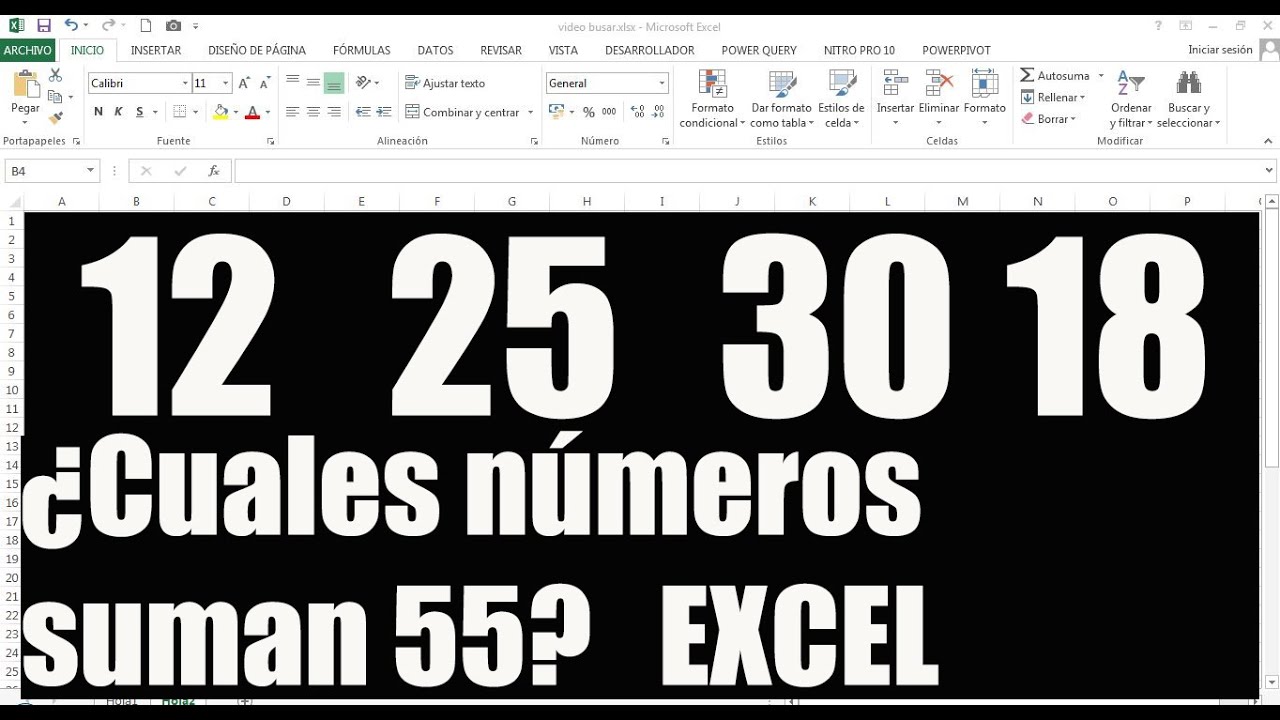This screenshot has width=1280, height=720.
Task: Toggle center text alignment
Action: [x=313, y=112]
